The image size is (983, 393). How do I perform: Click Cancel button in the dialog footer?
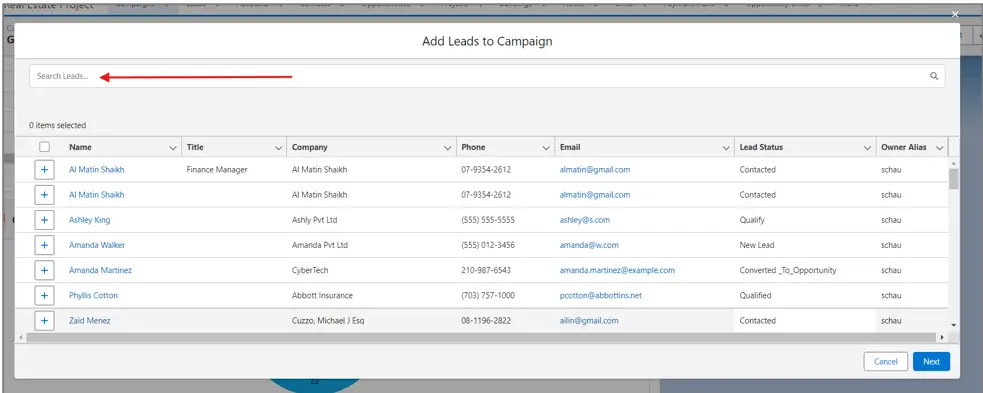click(886, 362)
